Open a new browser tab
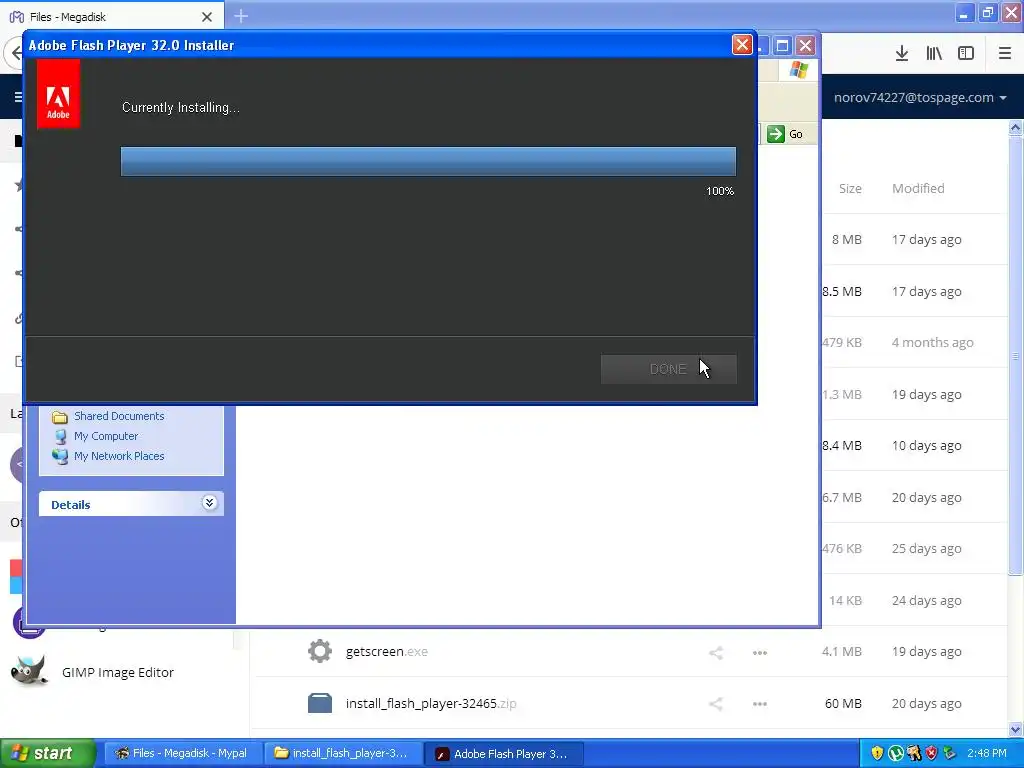 click(241, 16)
